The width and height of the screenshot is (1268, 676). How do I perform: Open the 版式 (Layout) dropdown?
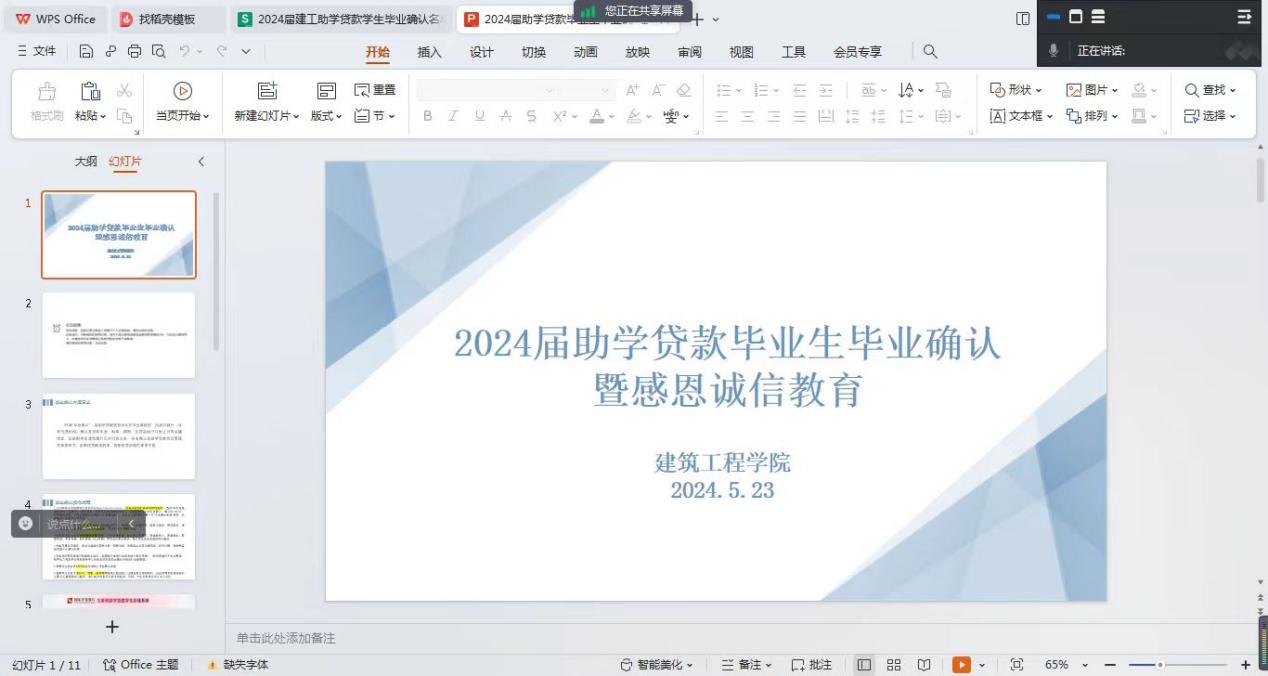tap(326, 116)
